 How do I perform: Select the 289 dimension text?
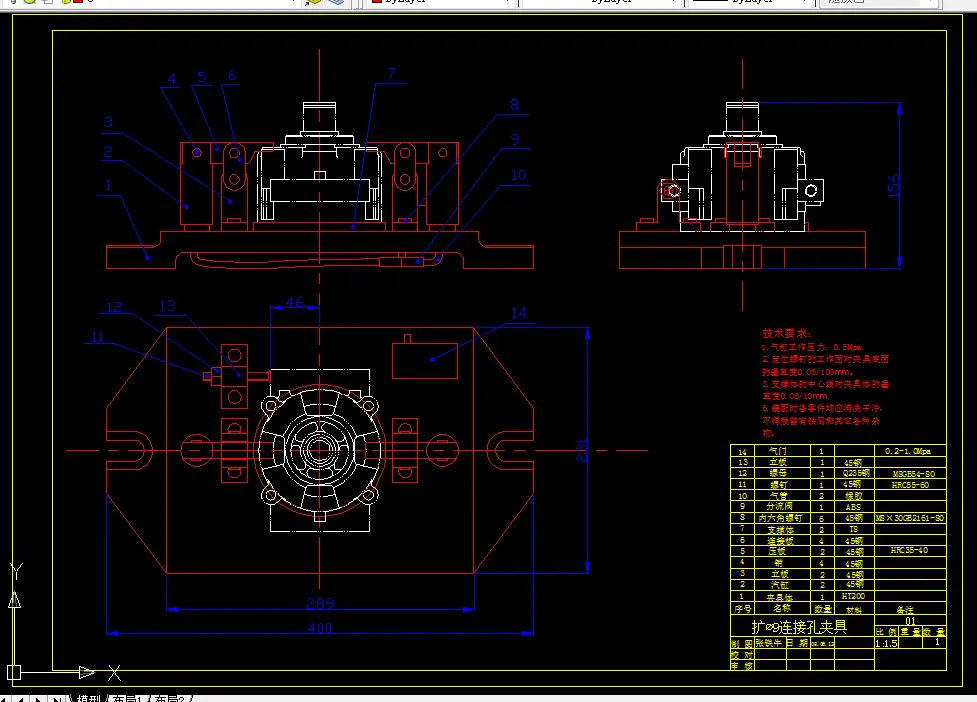pyautogui.click(x=320, y=603)
